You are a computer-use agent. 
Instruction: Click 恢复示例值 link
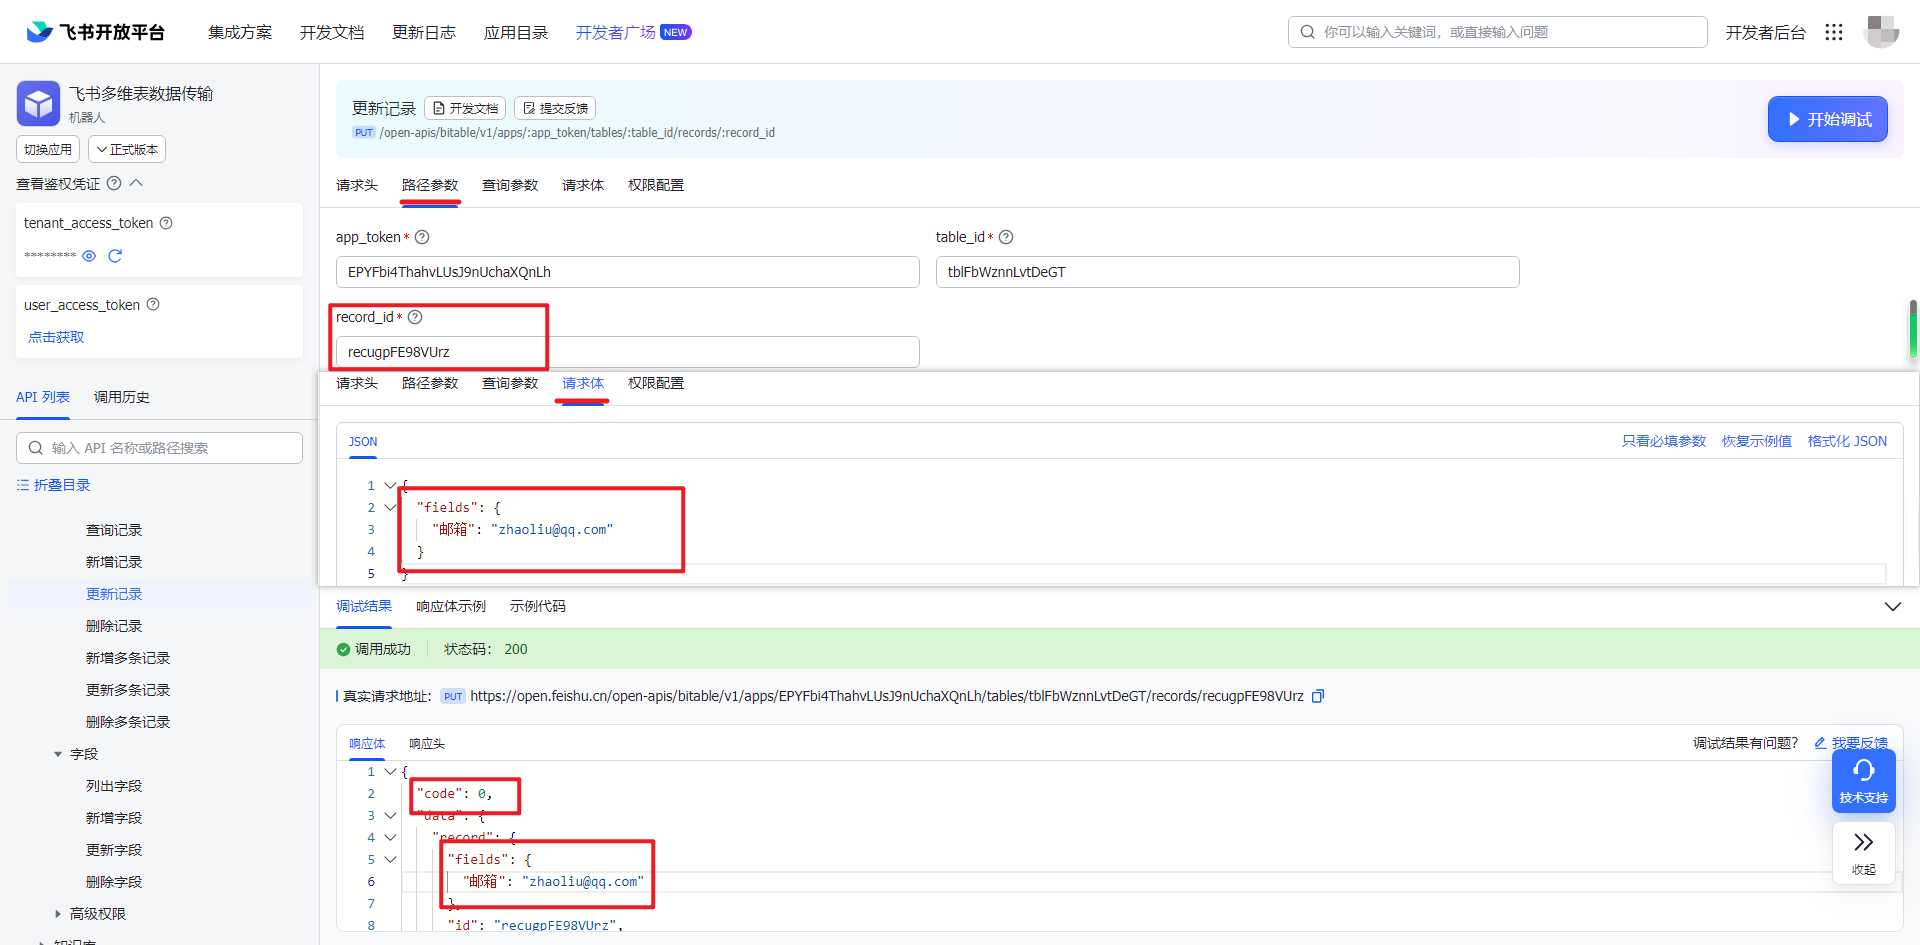(x=1757, y=441)
